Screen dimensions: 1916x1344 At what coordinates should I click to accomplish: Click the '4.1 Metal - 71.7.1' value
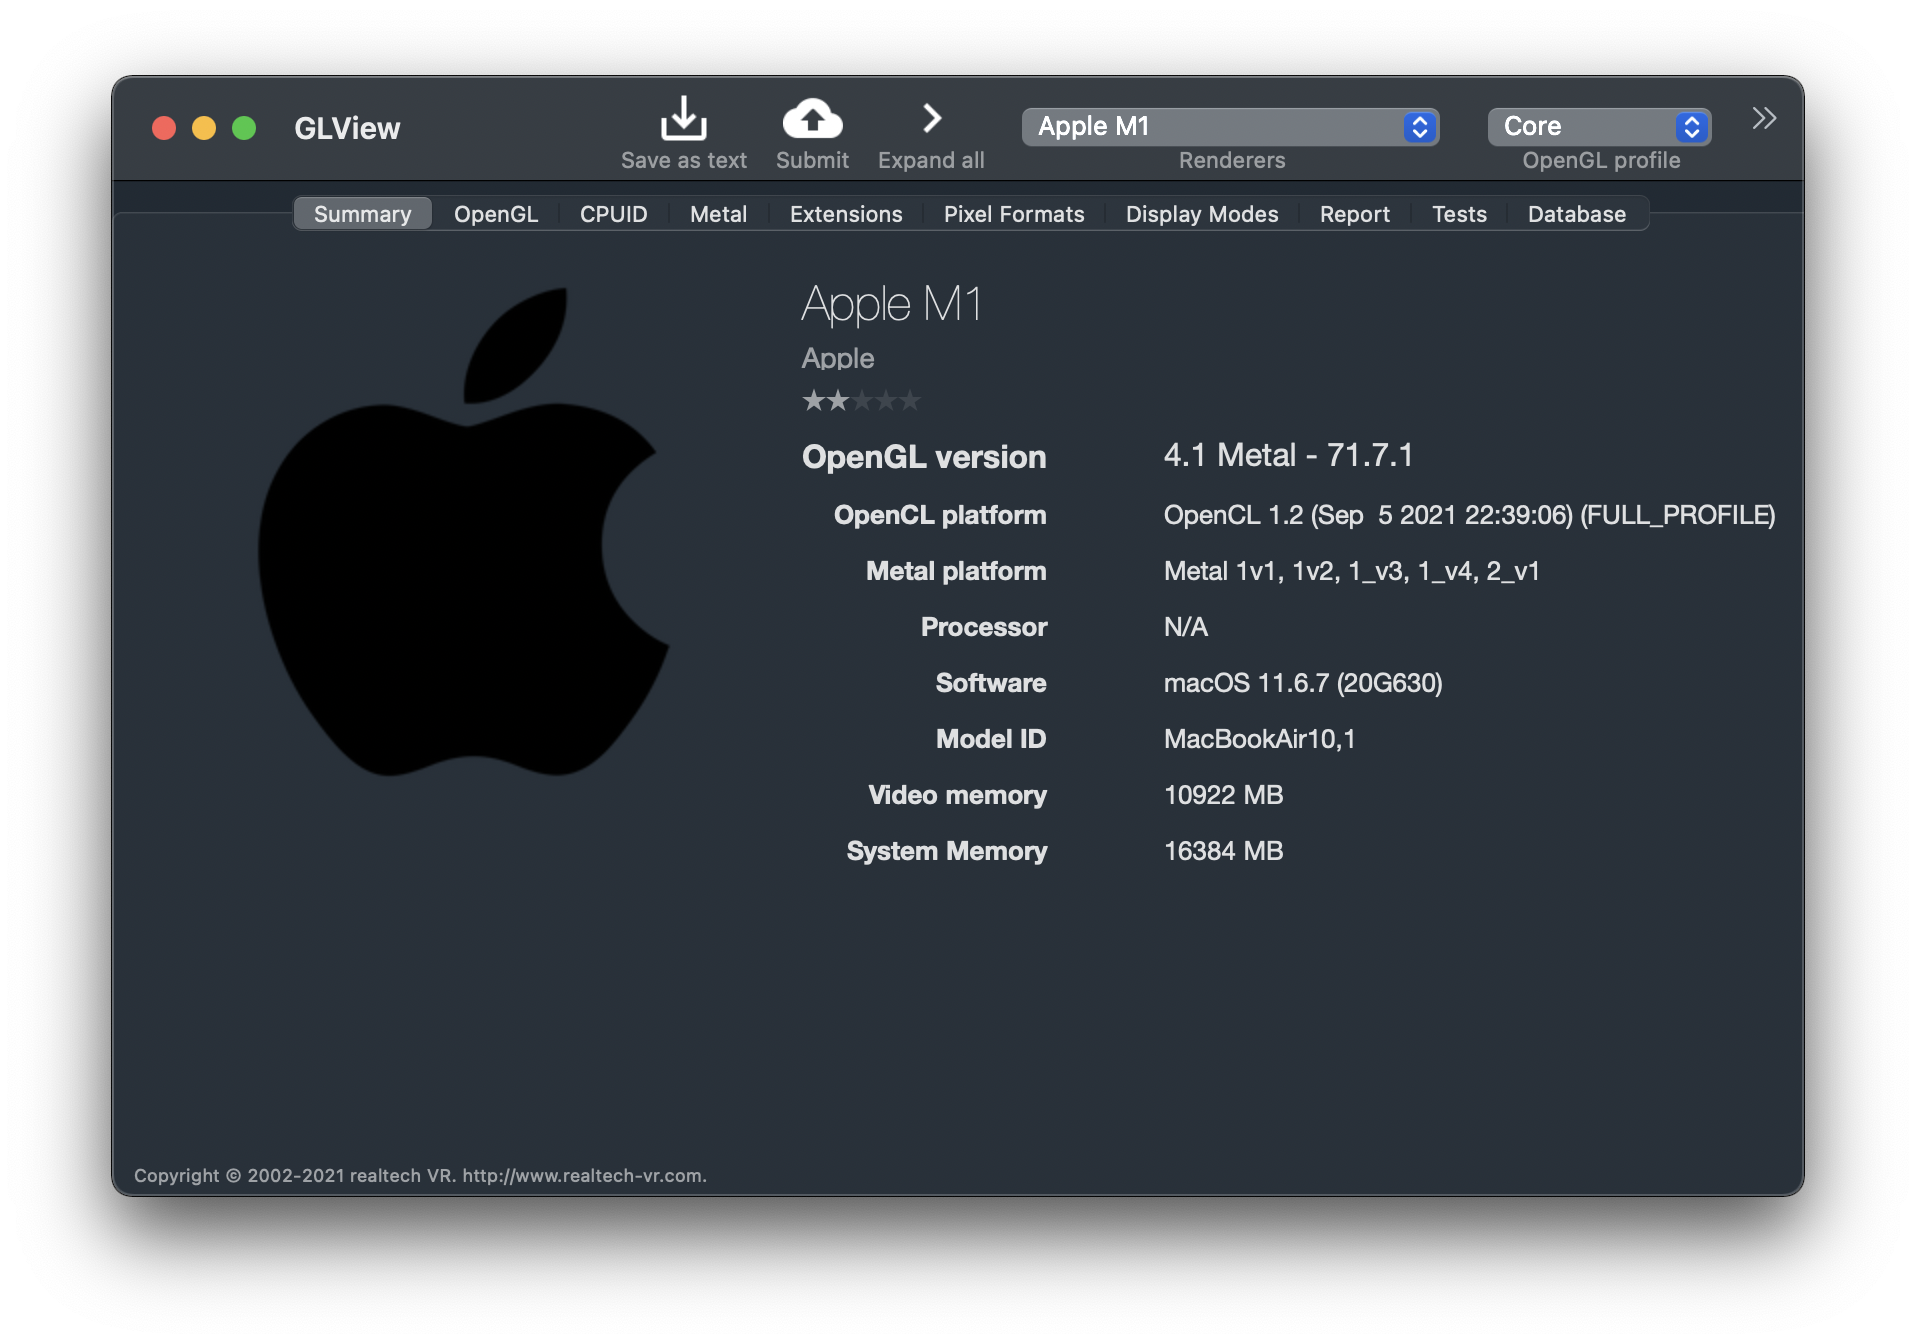pos(1288,455)
